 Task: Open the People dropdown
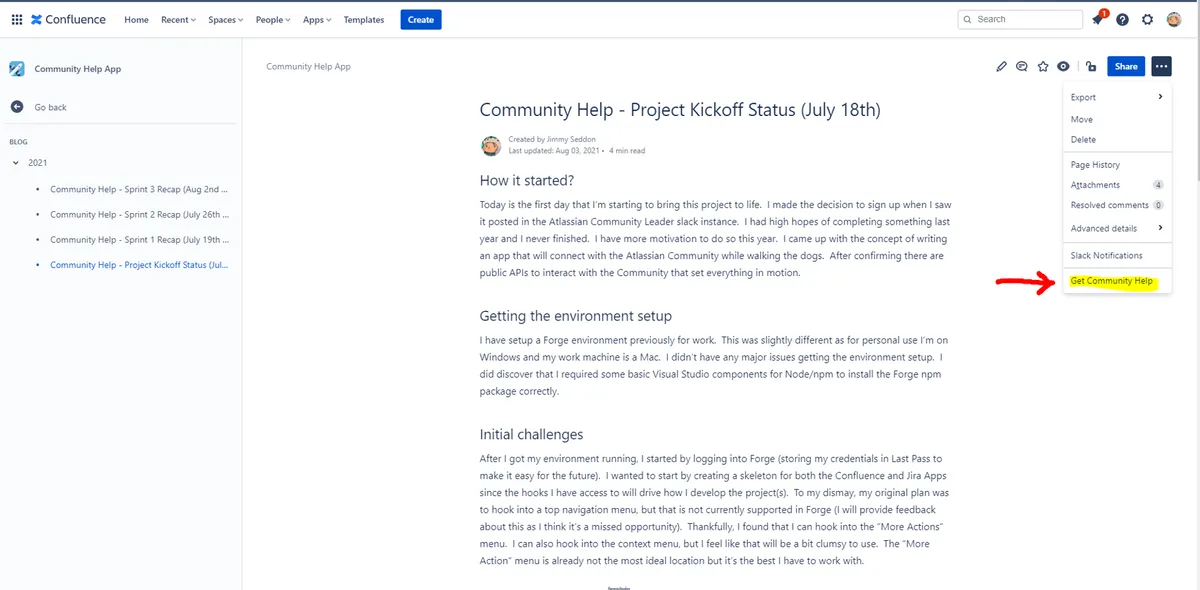273,20
